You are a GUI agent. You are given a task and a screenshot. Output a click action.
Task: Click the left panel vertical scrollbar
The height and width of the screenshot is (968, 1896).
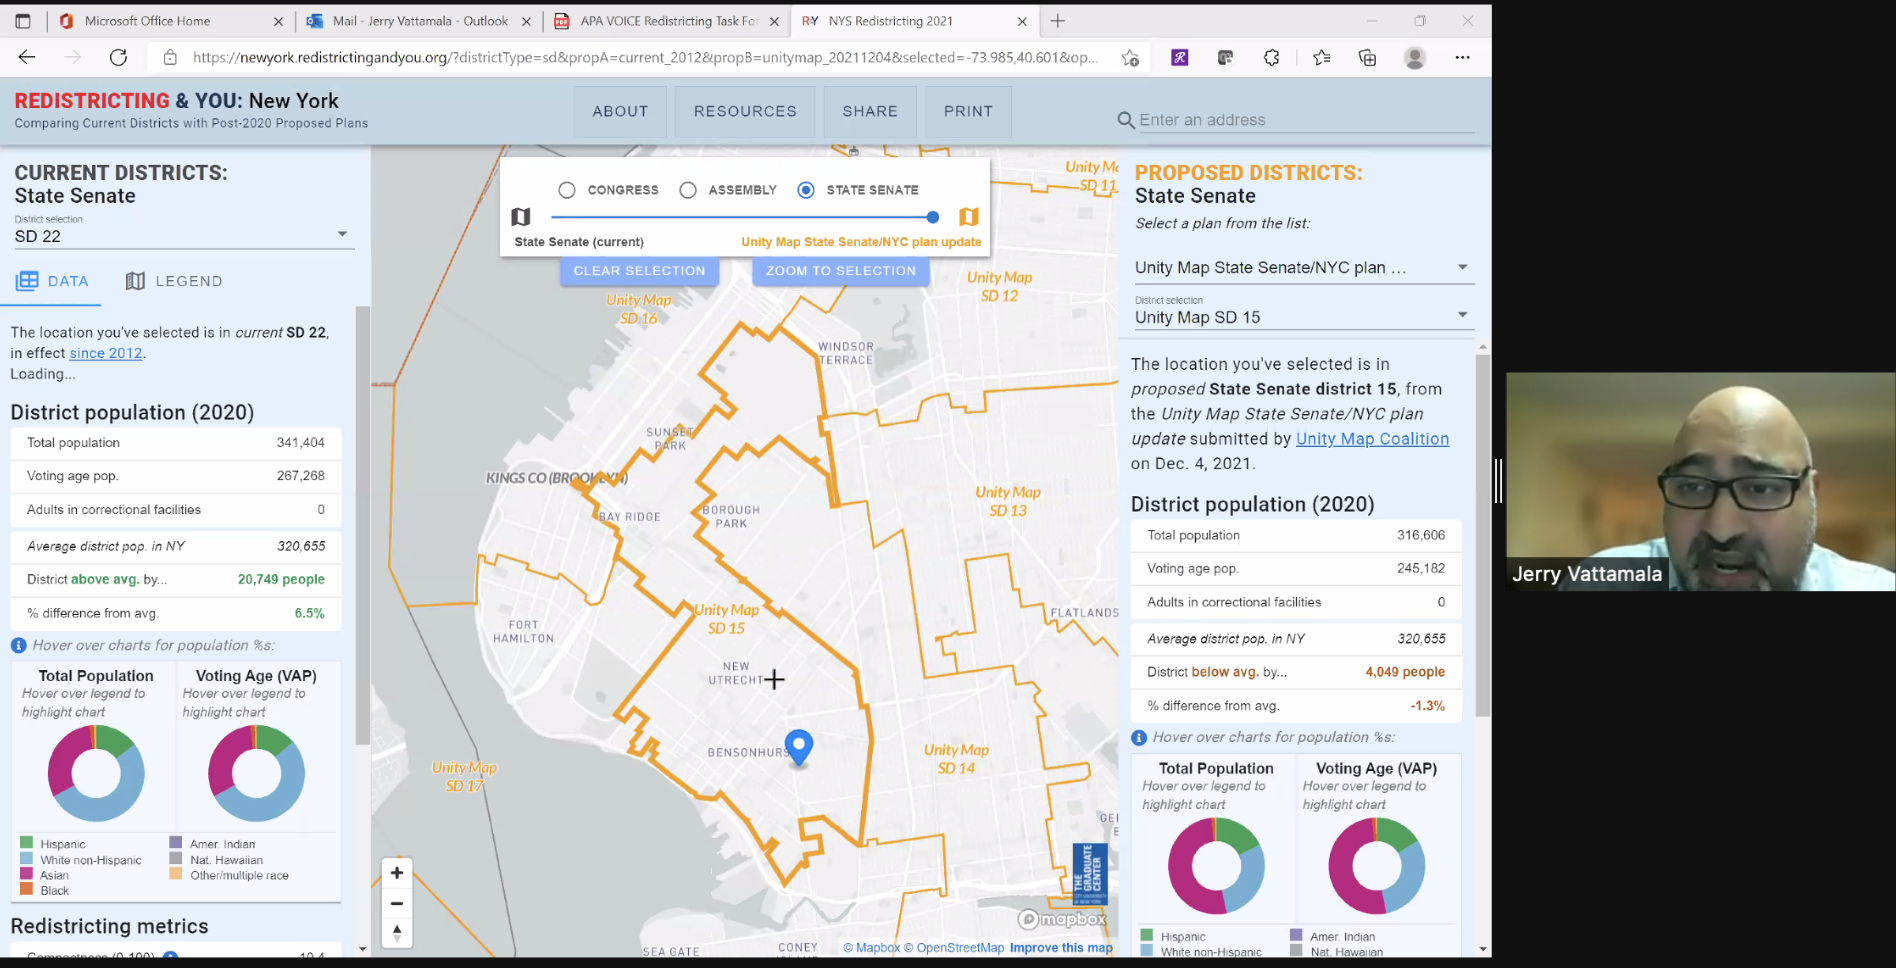(x=363, y=525)
